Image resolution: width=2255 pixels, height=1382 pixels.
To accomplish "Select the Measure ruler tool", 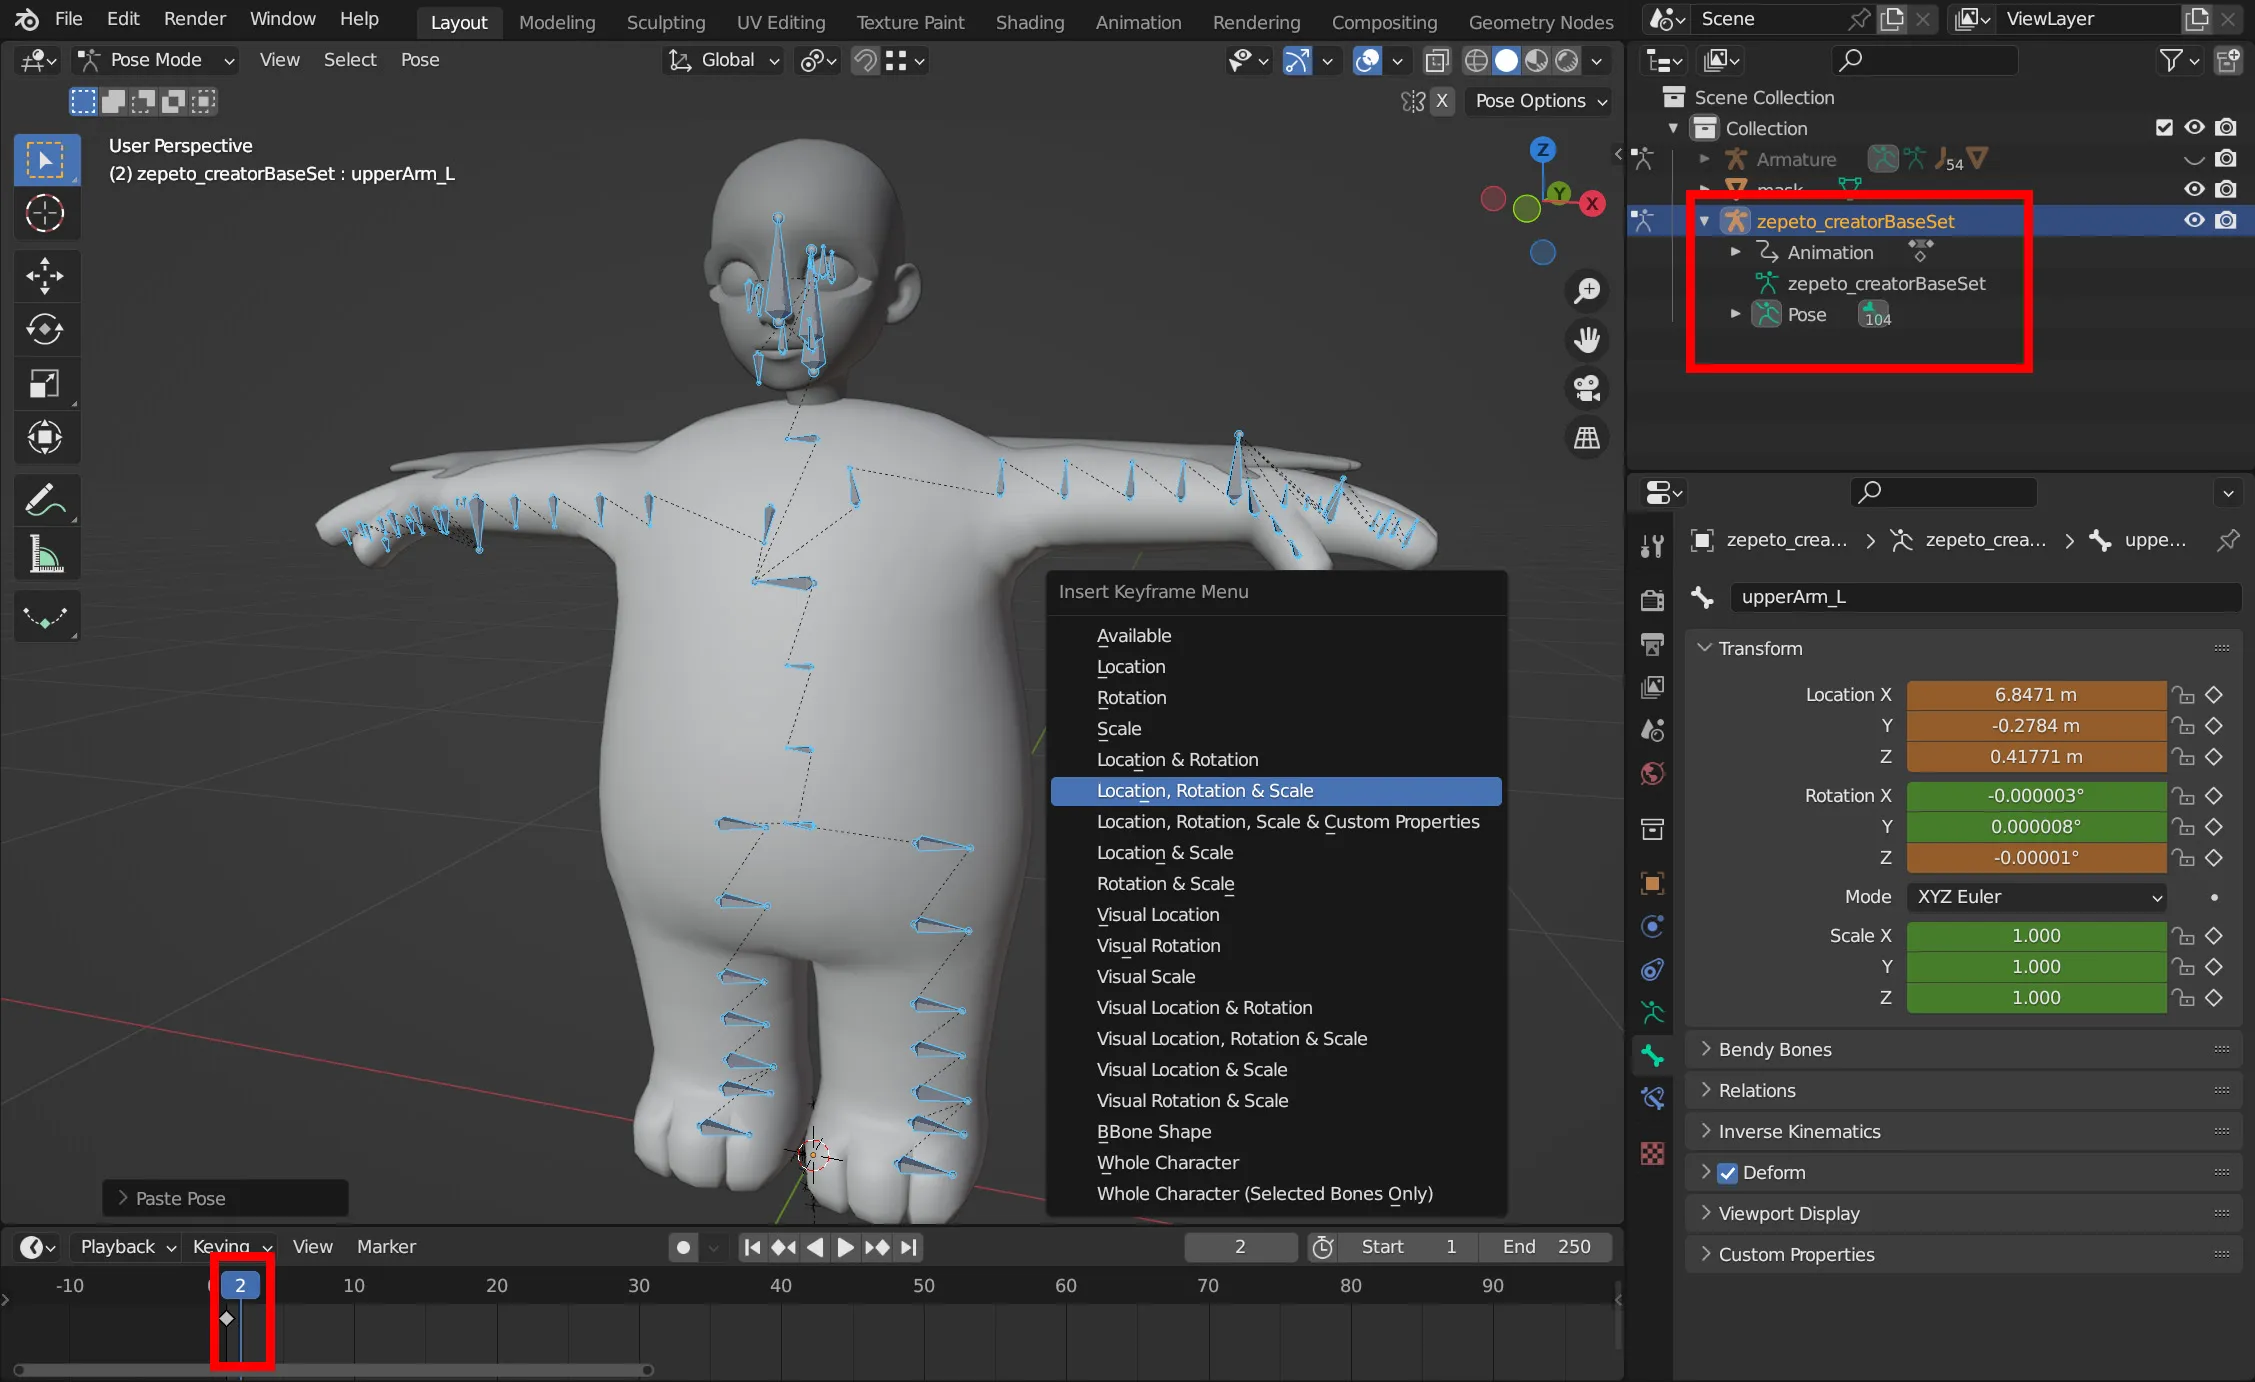I will point(46,554).
